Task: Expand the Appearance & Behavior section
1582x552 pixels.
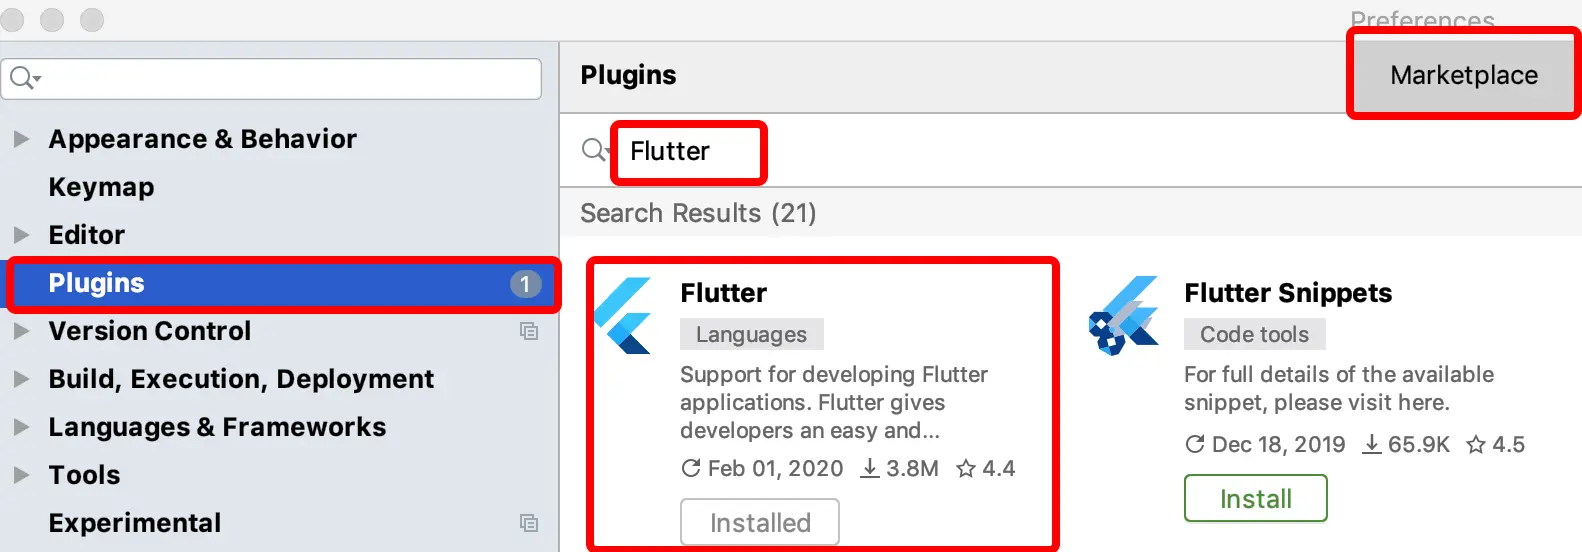Action: [x=21, y=139]
